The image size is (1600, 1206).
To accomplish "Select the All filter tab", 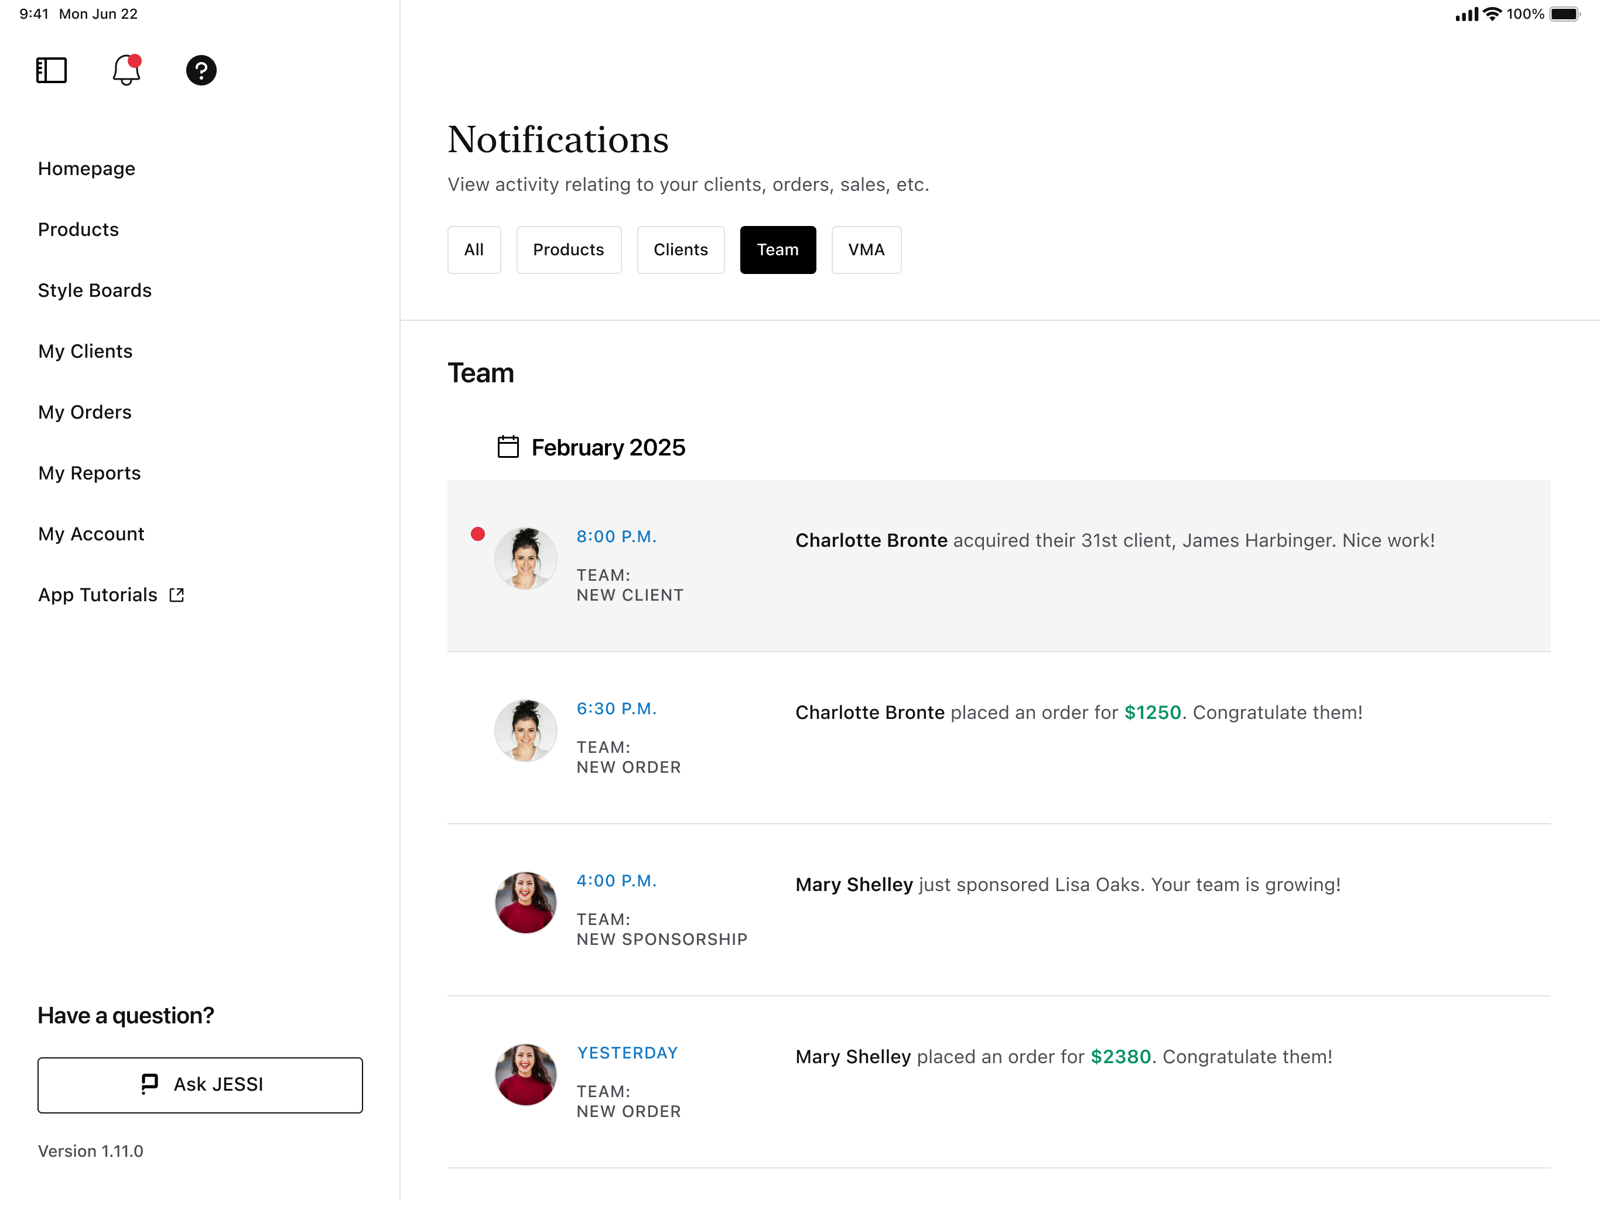I will click(x=474, y=250).
